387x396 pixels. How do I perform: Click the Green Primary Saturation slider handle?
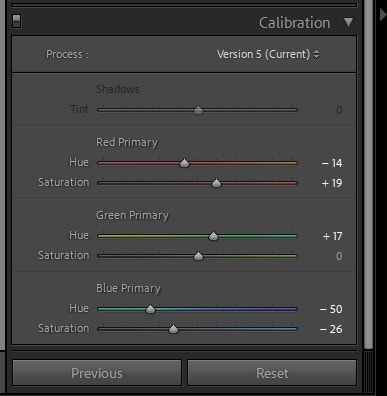pos(198,256)
